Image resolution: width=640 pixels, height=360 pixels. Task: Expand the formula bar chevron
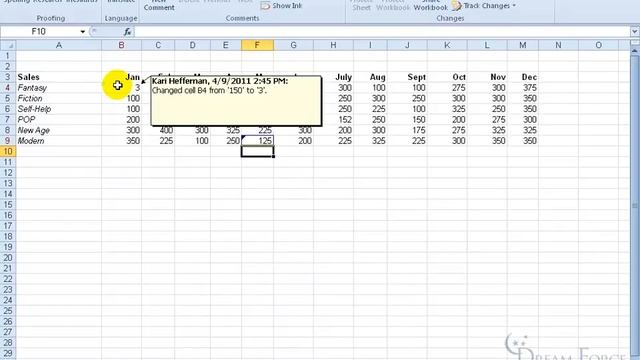(x=634, y=31)
